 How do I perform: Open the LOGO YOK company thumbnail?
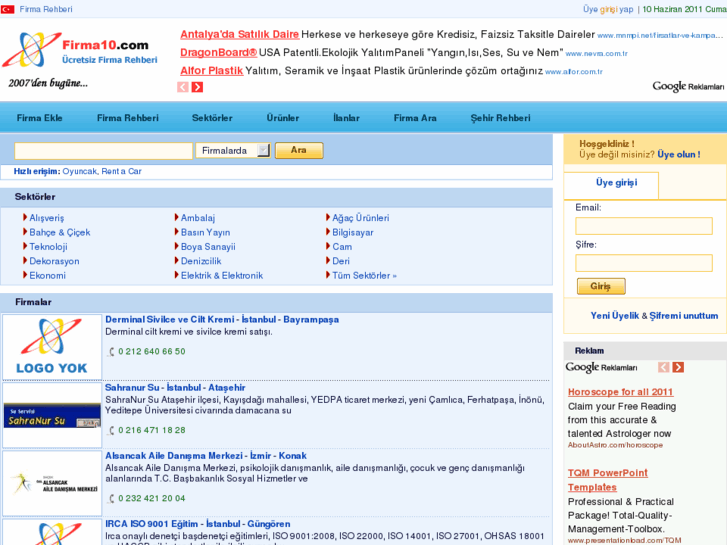tap(52, 346)
